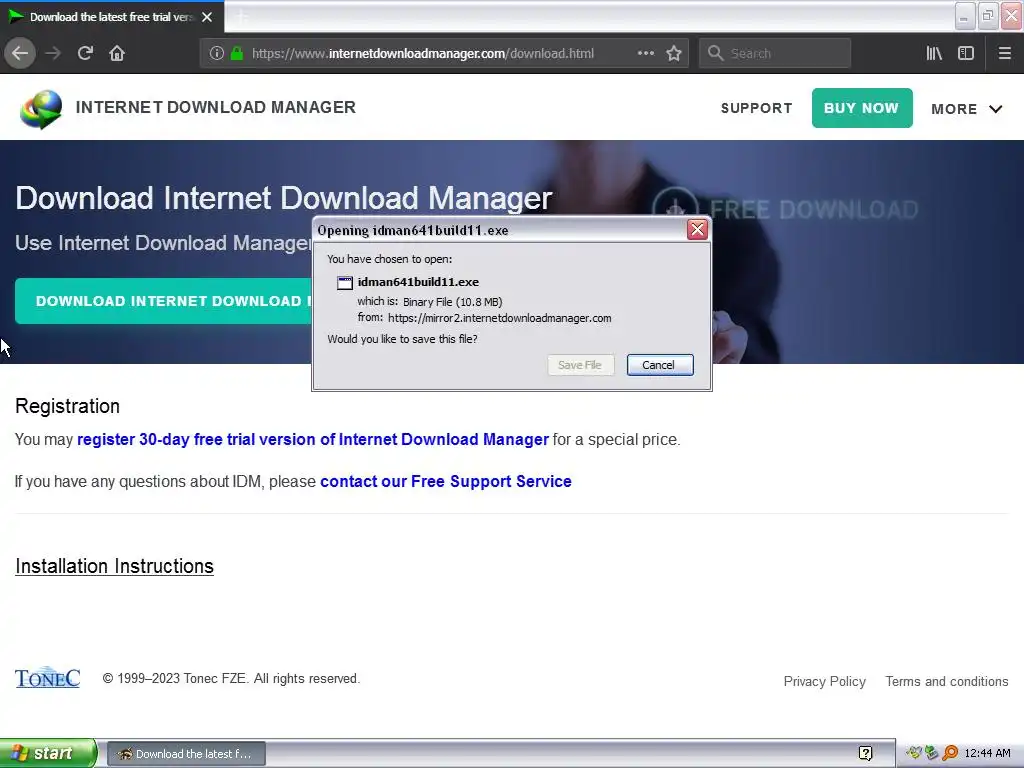Click the first green system tray icon
This screenshot has height=768, width=1024.
pos(914,753)
